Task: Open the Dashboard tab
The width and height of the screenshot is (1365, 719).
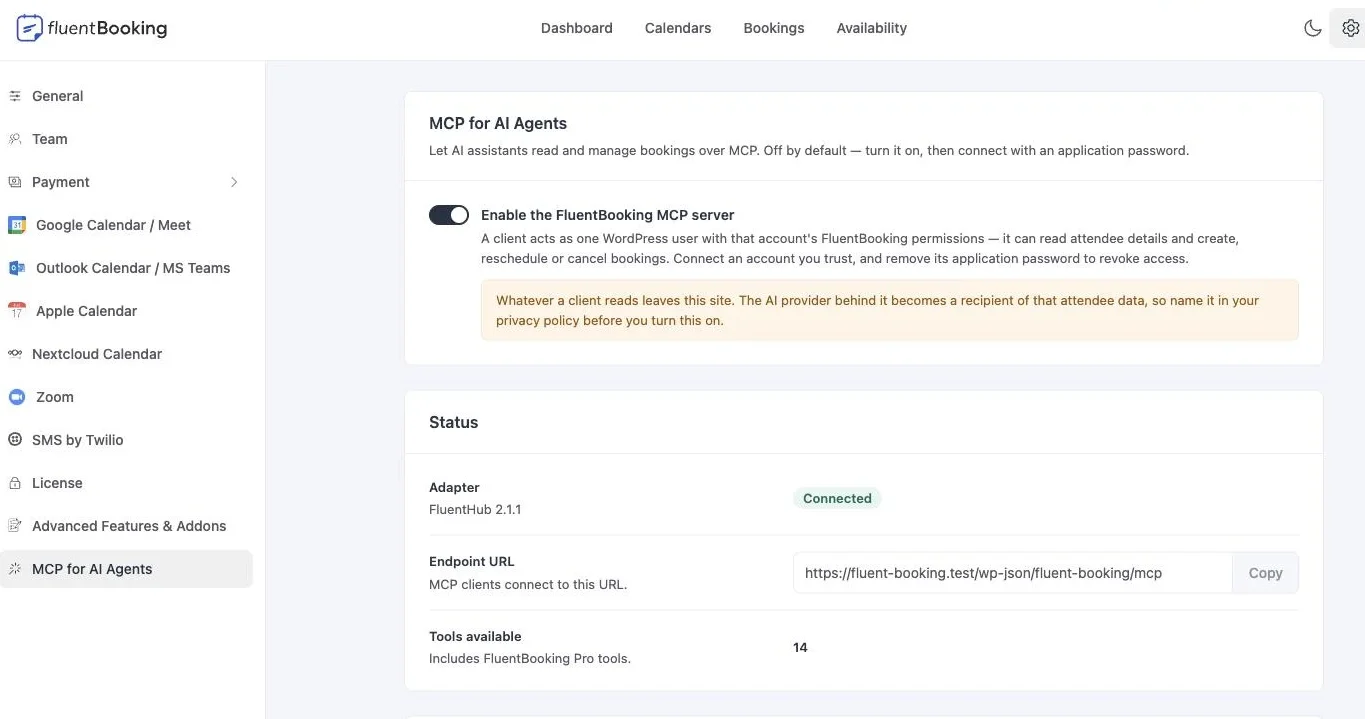Action: [577, 28]
